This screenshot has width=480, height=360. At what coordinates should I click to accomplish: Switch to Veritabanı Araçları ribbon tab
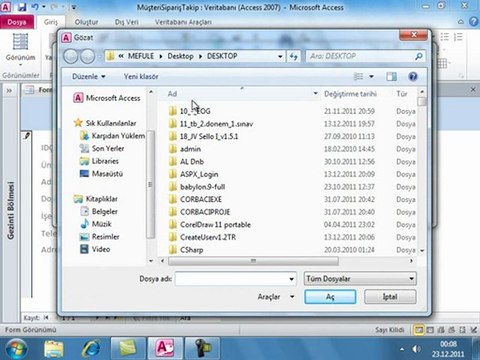[x=183, y=22]
